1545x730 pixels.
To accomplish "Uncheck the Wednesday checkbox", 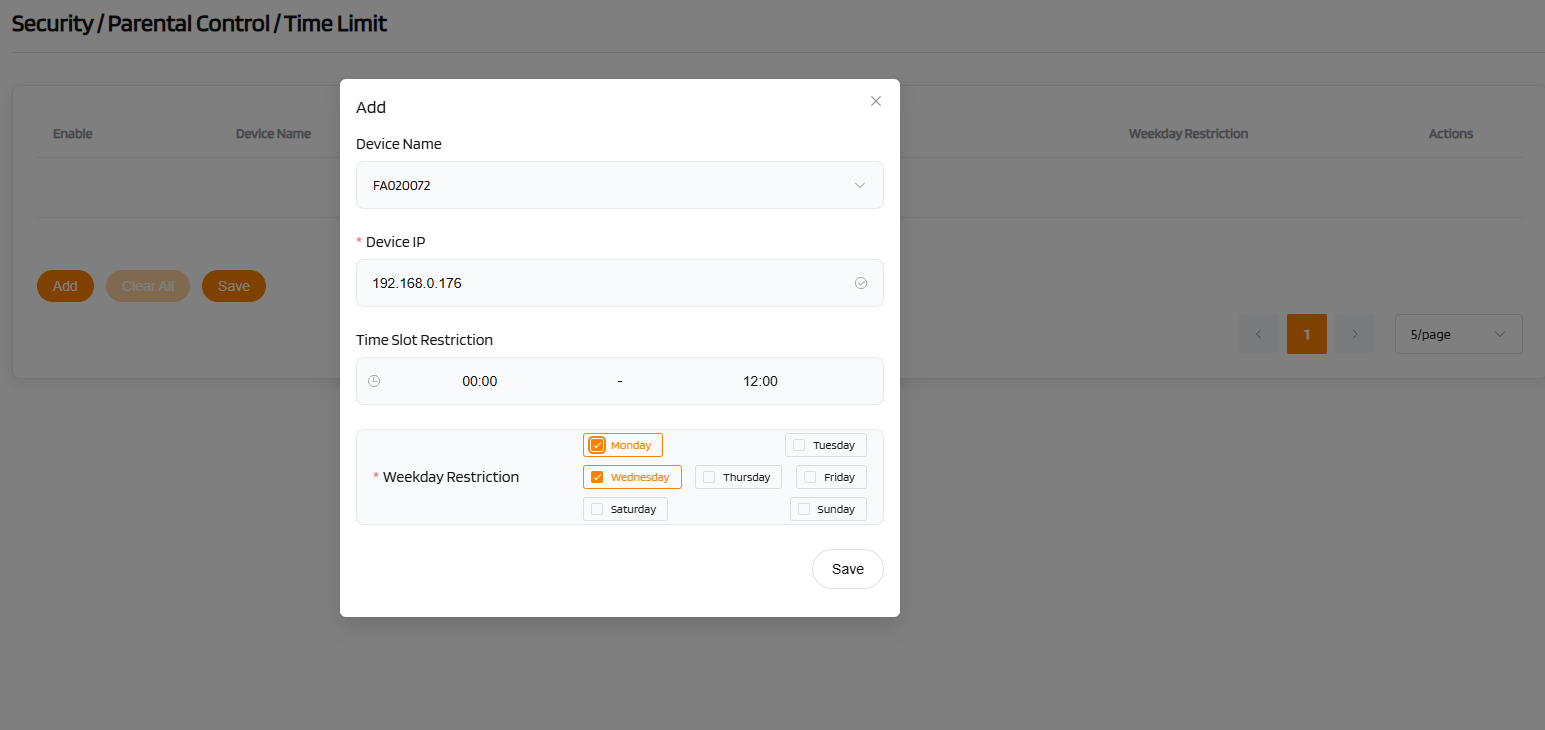I will click(x=597, y=477).
